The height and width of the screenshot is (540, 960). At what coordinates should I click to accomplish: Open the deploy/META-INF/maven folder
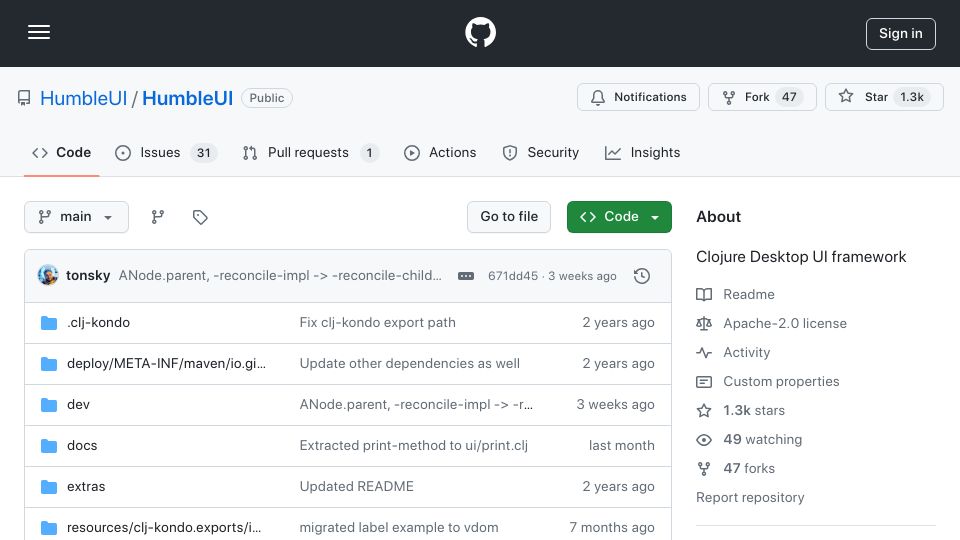tap(167, 364)
